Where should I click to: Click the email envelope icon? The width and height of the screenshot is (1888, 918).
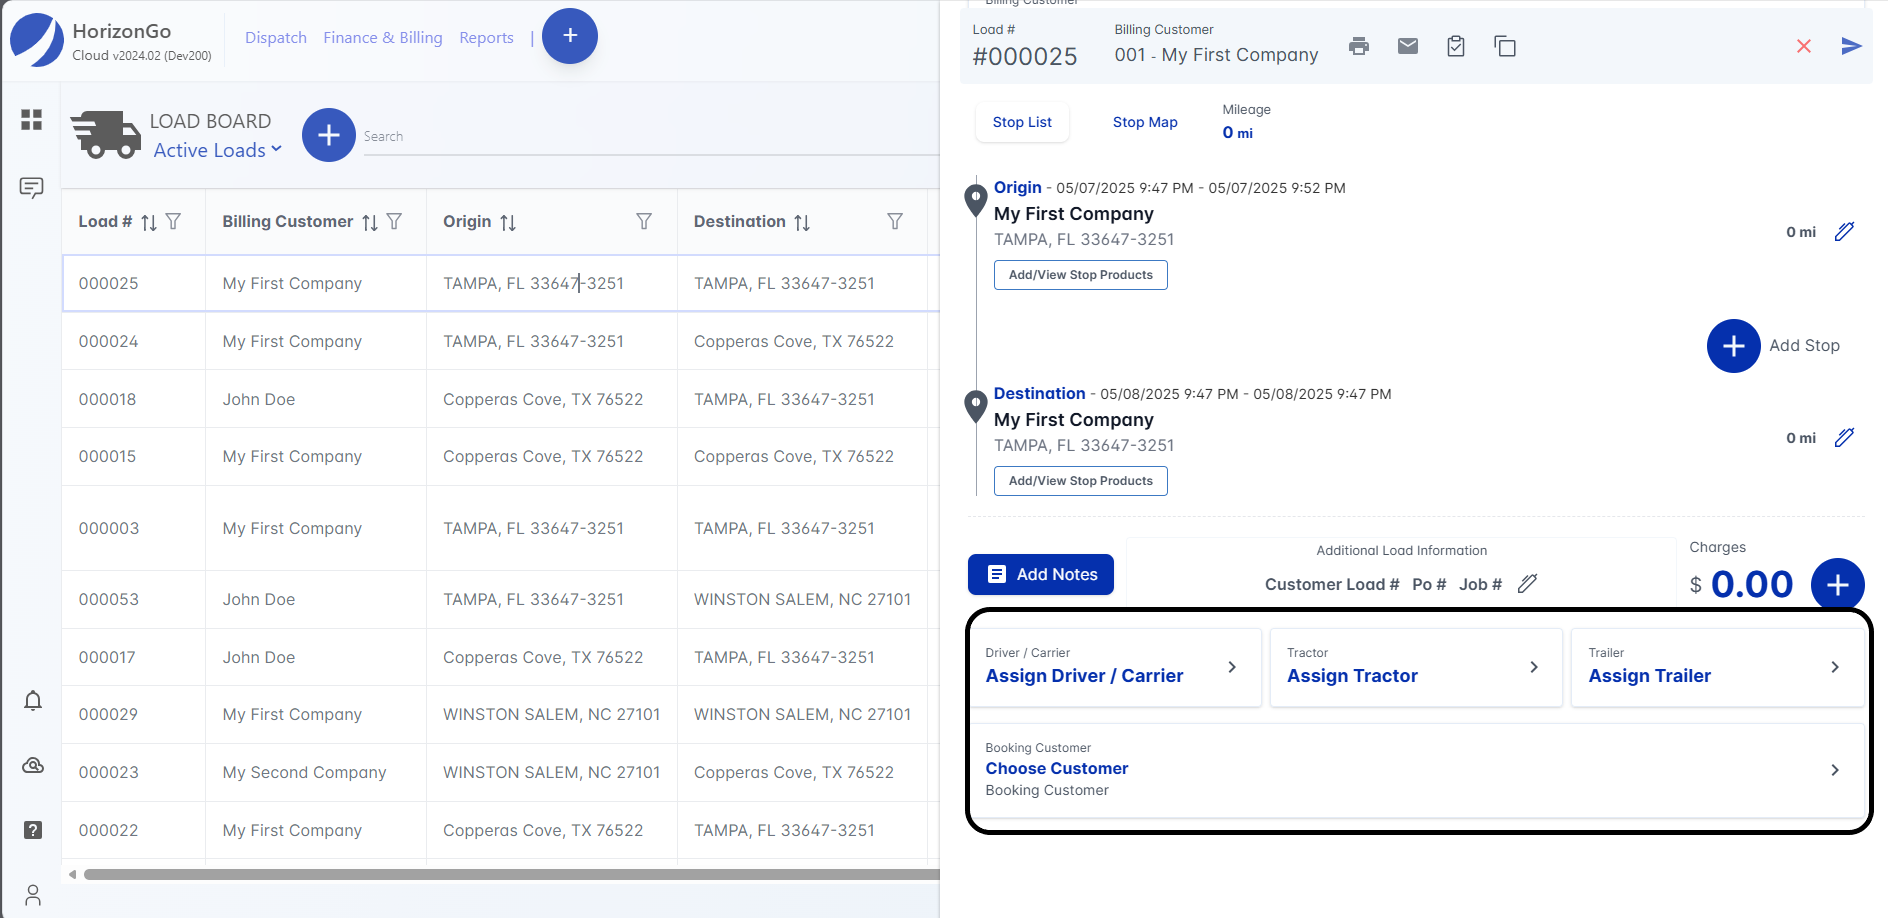coord(1407,46)
